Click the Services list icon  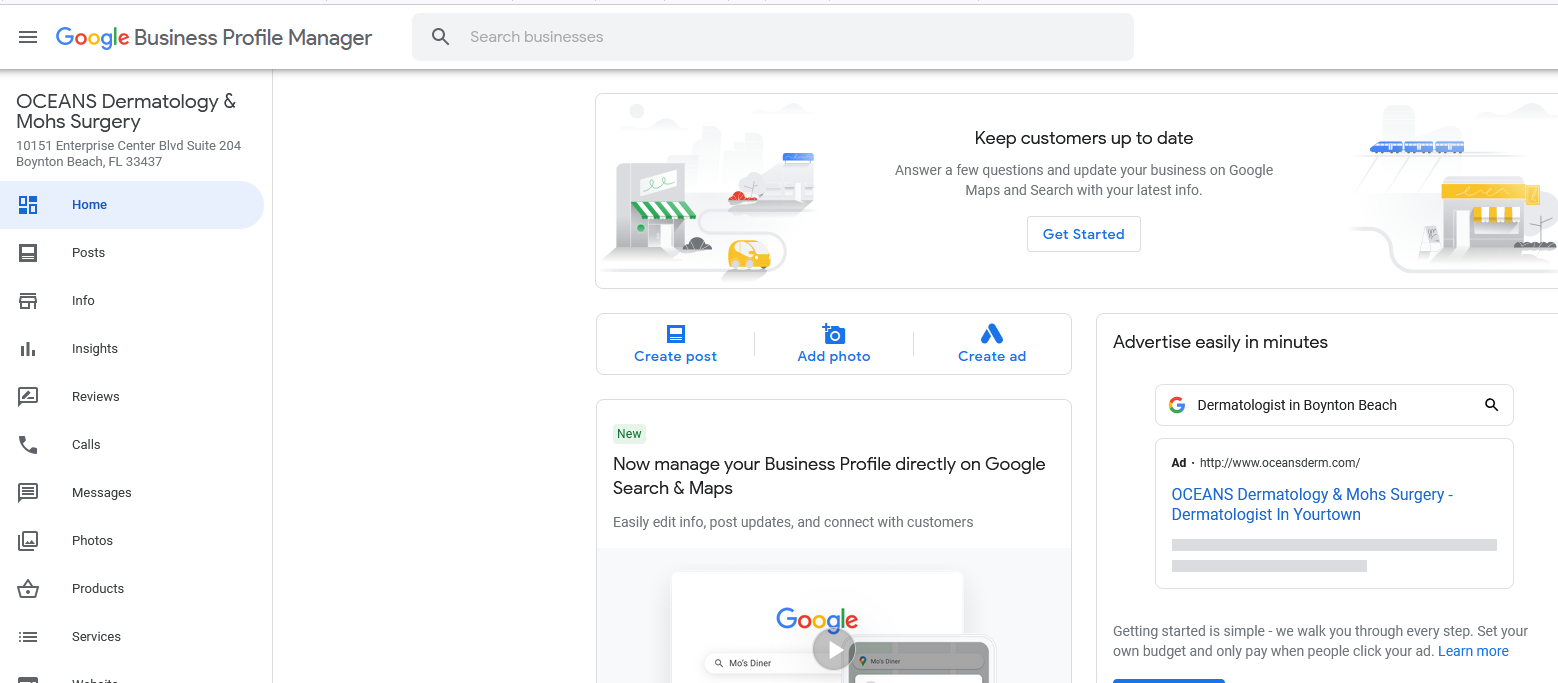(x=28, y=637)
